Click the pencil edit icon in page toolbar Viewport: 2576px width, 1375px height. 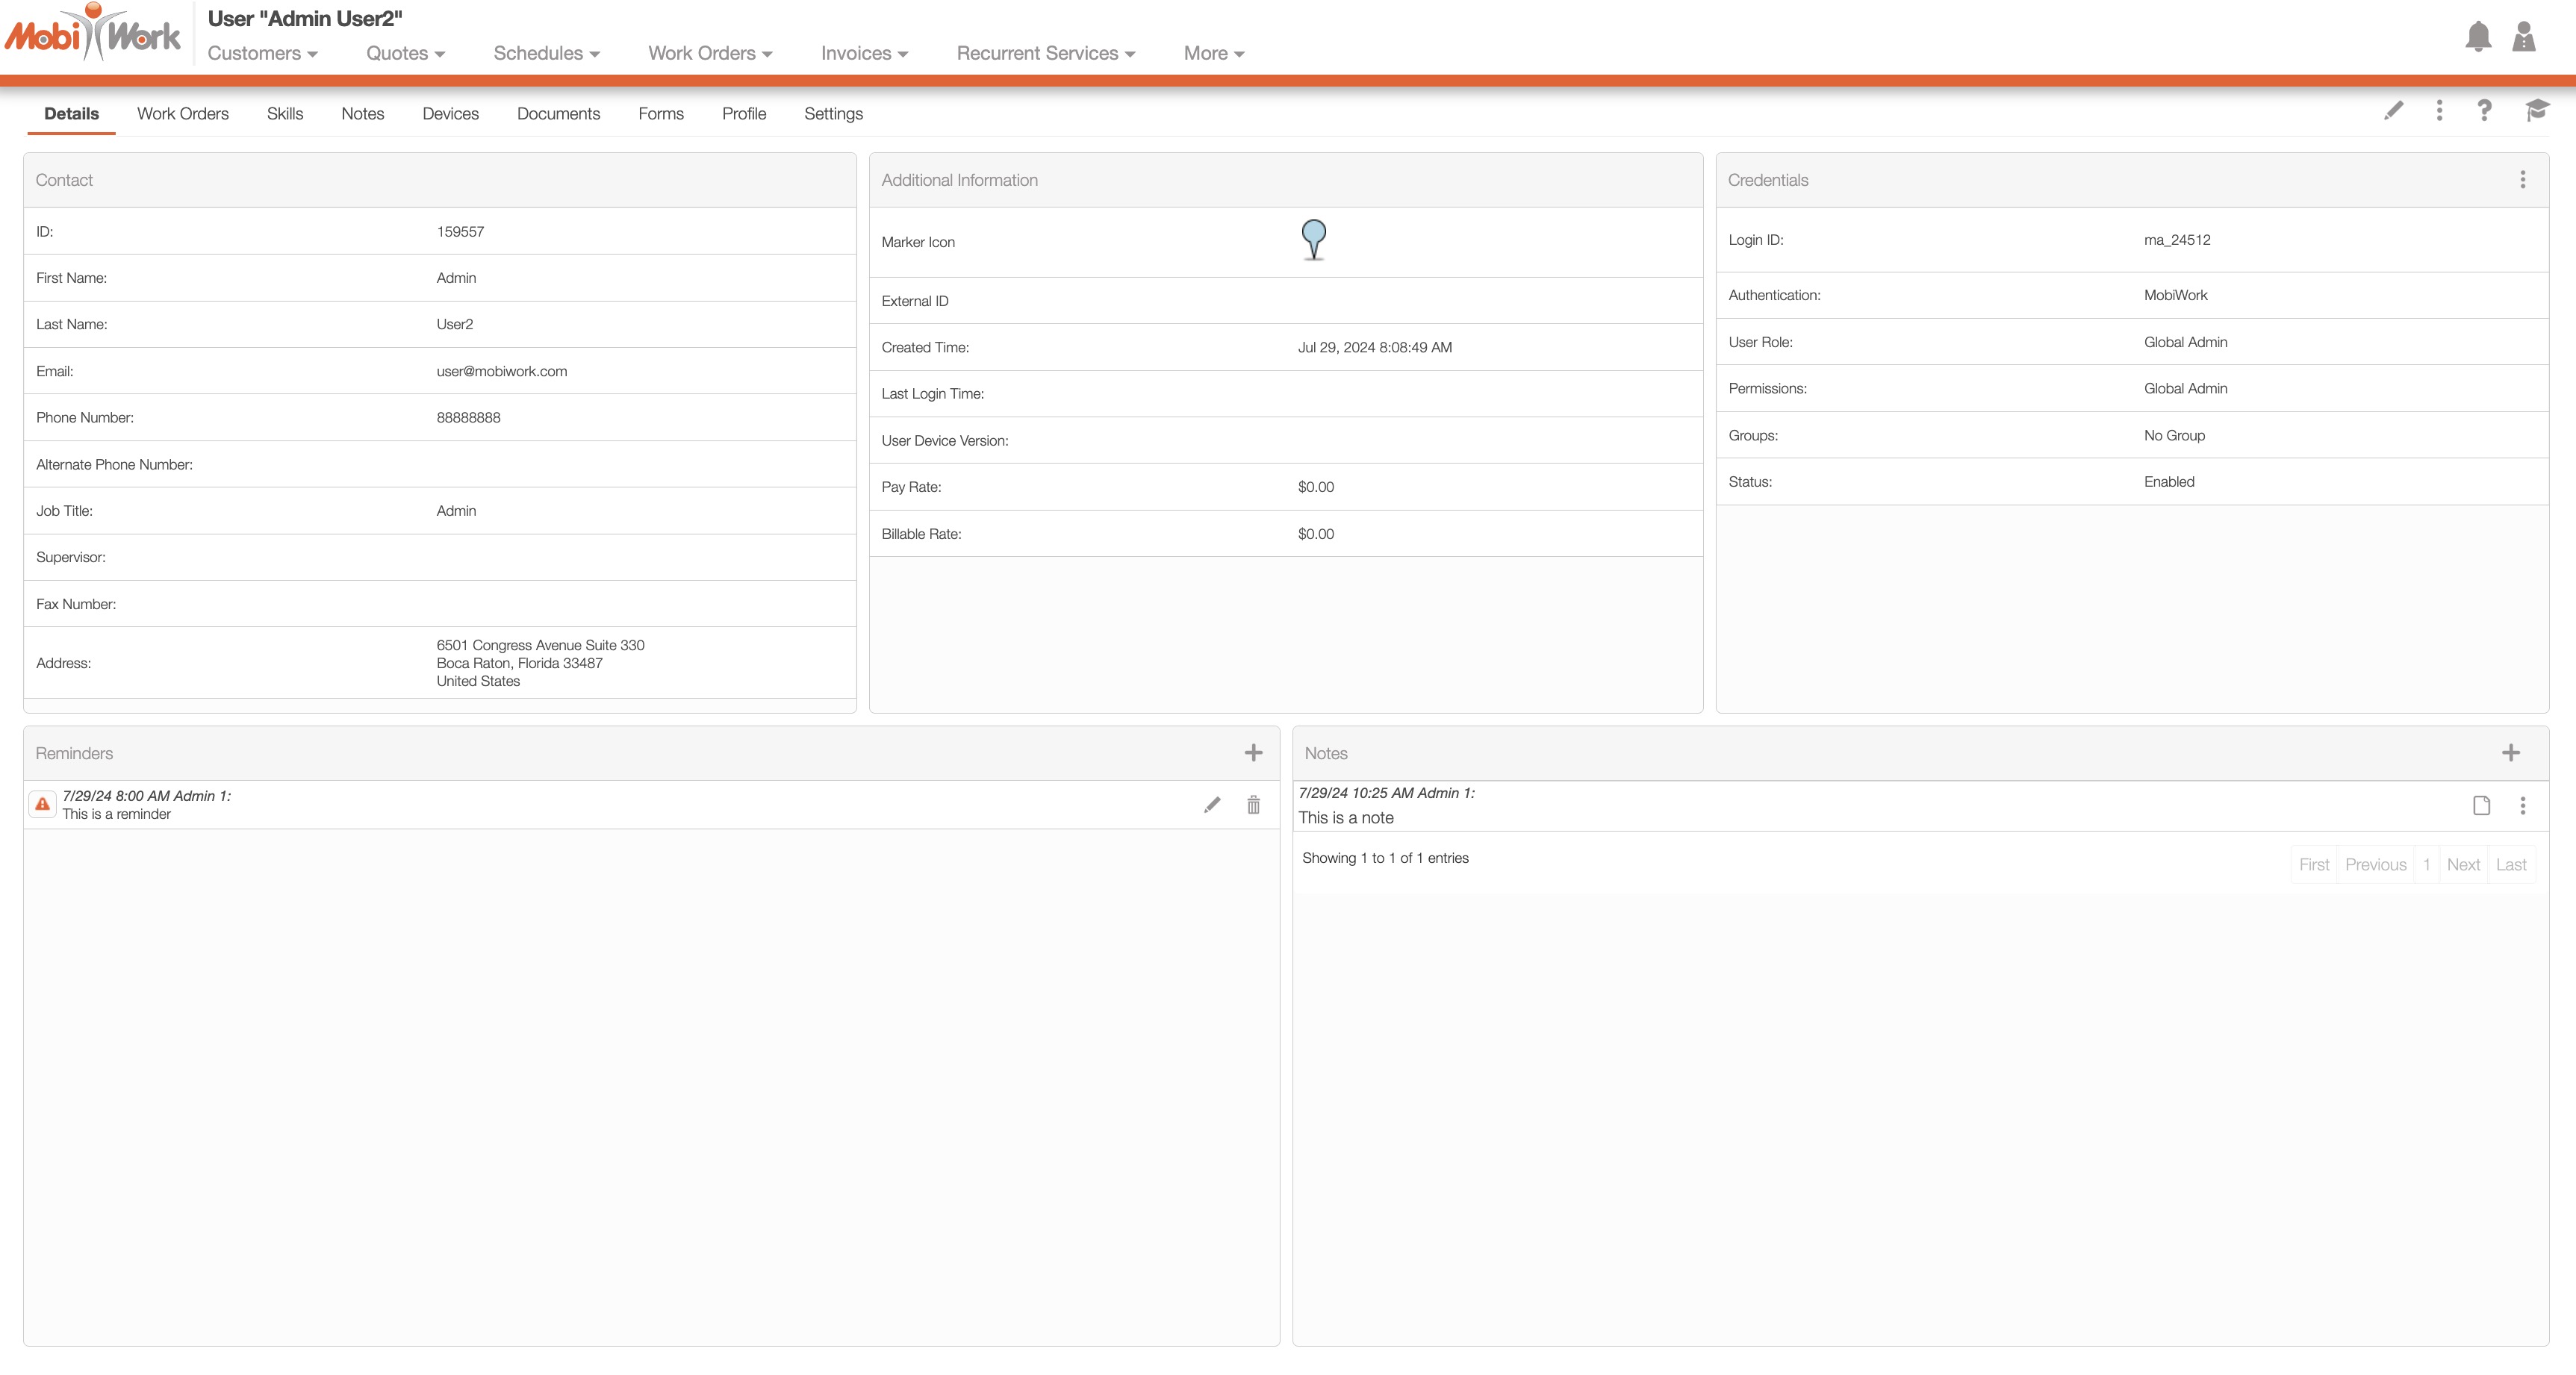[x=2393, y=111]
